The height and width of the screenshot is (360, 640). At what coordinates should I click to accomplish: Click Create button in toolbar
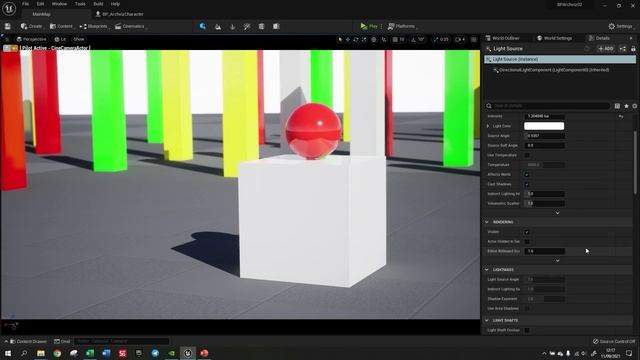pyautogui.click(x=32, y=26)
